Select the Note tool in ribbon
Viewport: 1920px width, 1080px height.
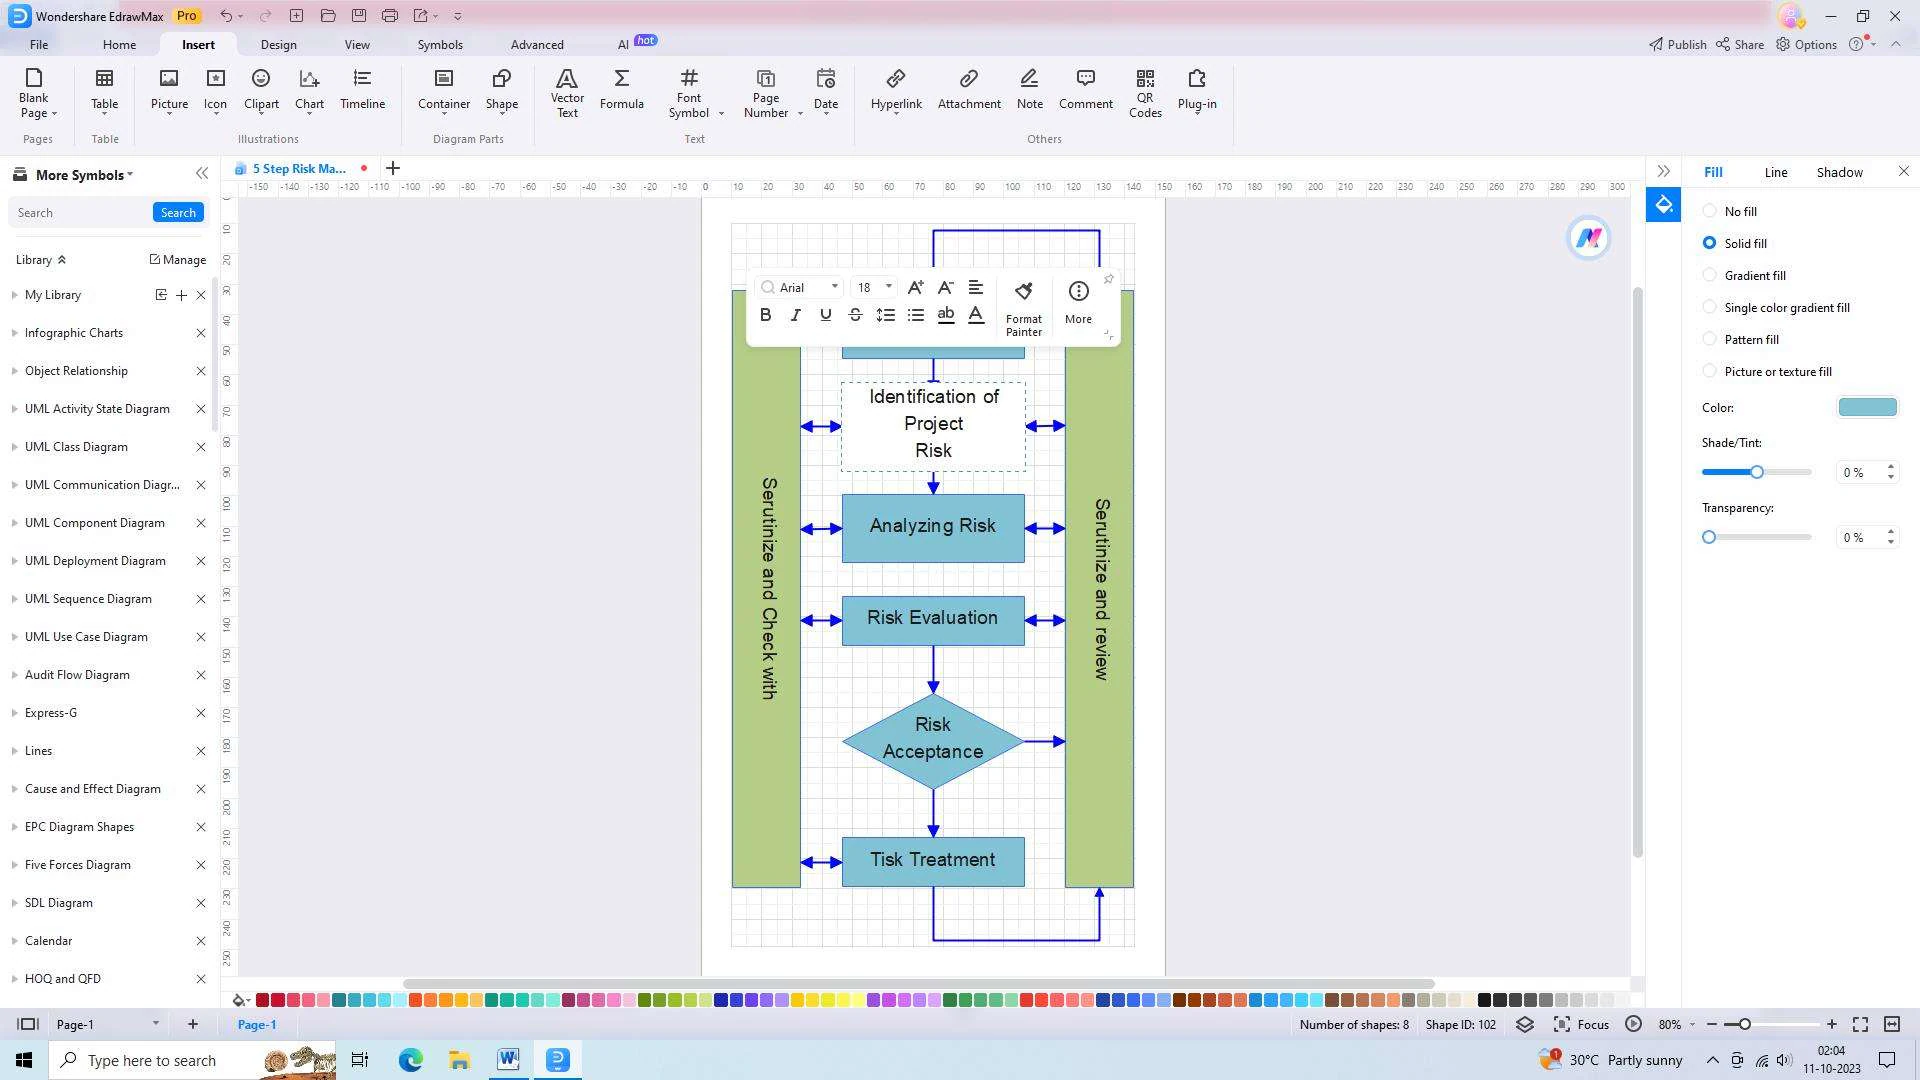[x=1029, y=87]
